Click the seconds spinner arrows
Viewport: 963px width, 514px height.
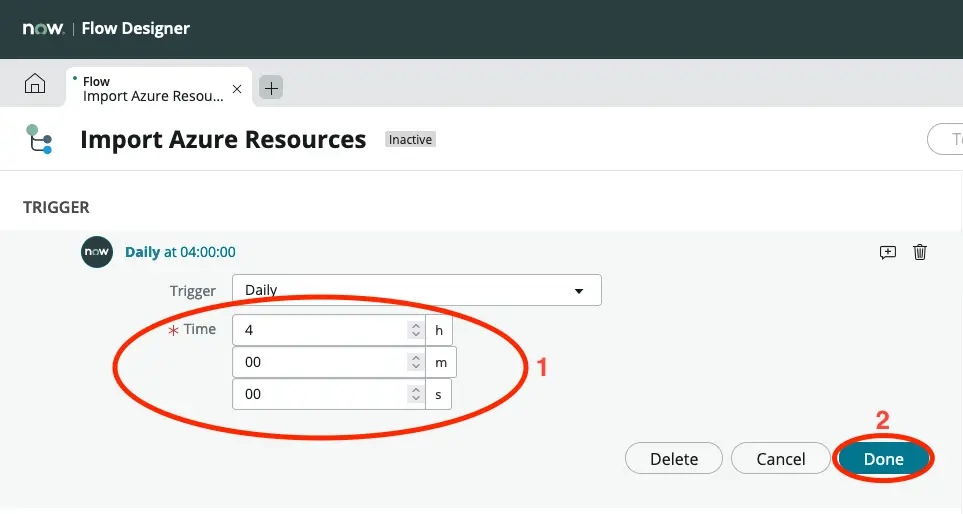(415, 395)
